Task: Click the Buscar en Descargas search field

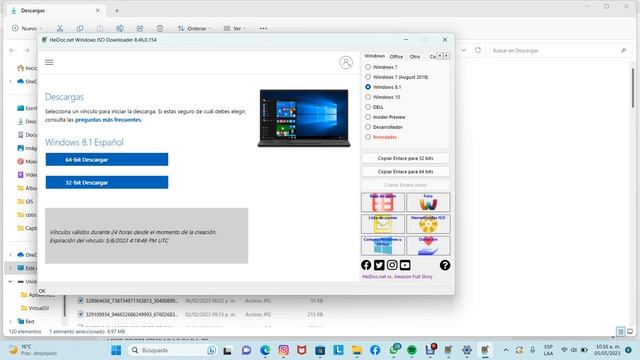Action: [x=559, y=51]
